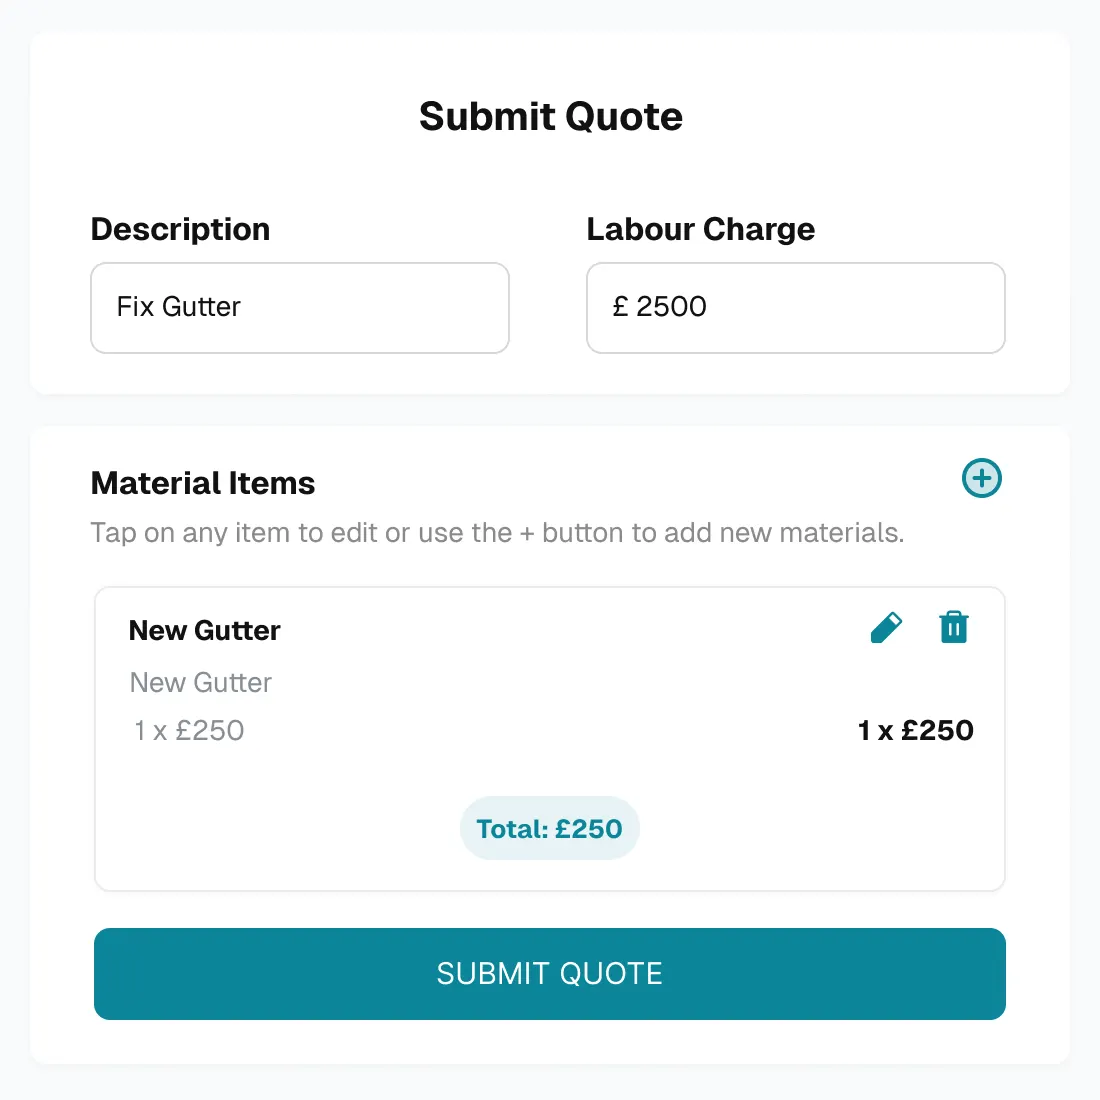Click the Submit Quote heading
This screenshot has height=1100, width=1100.
pos(550,116)
